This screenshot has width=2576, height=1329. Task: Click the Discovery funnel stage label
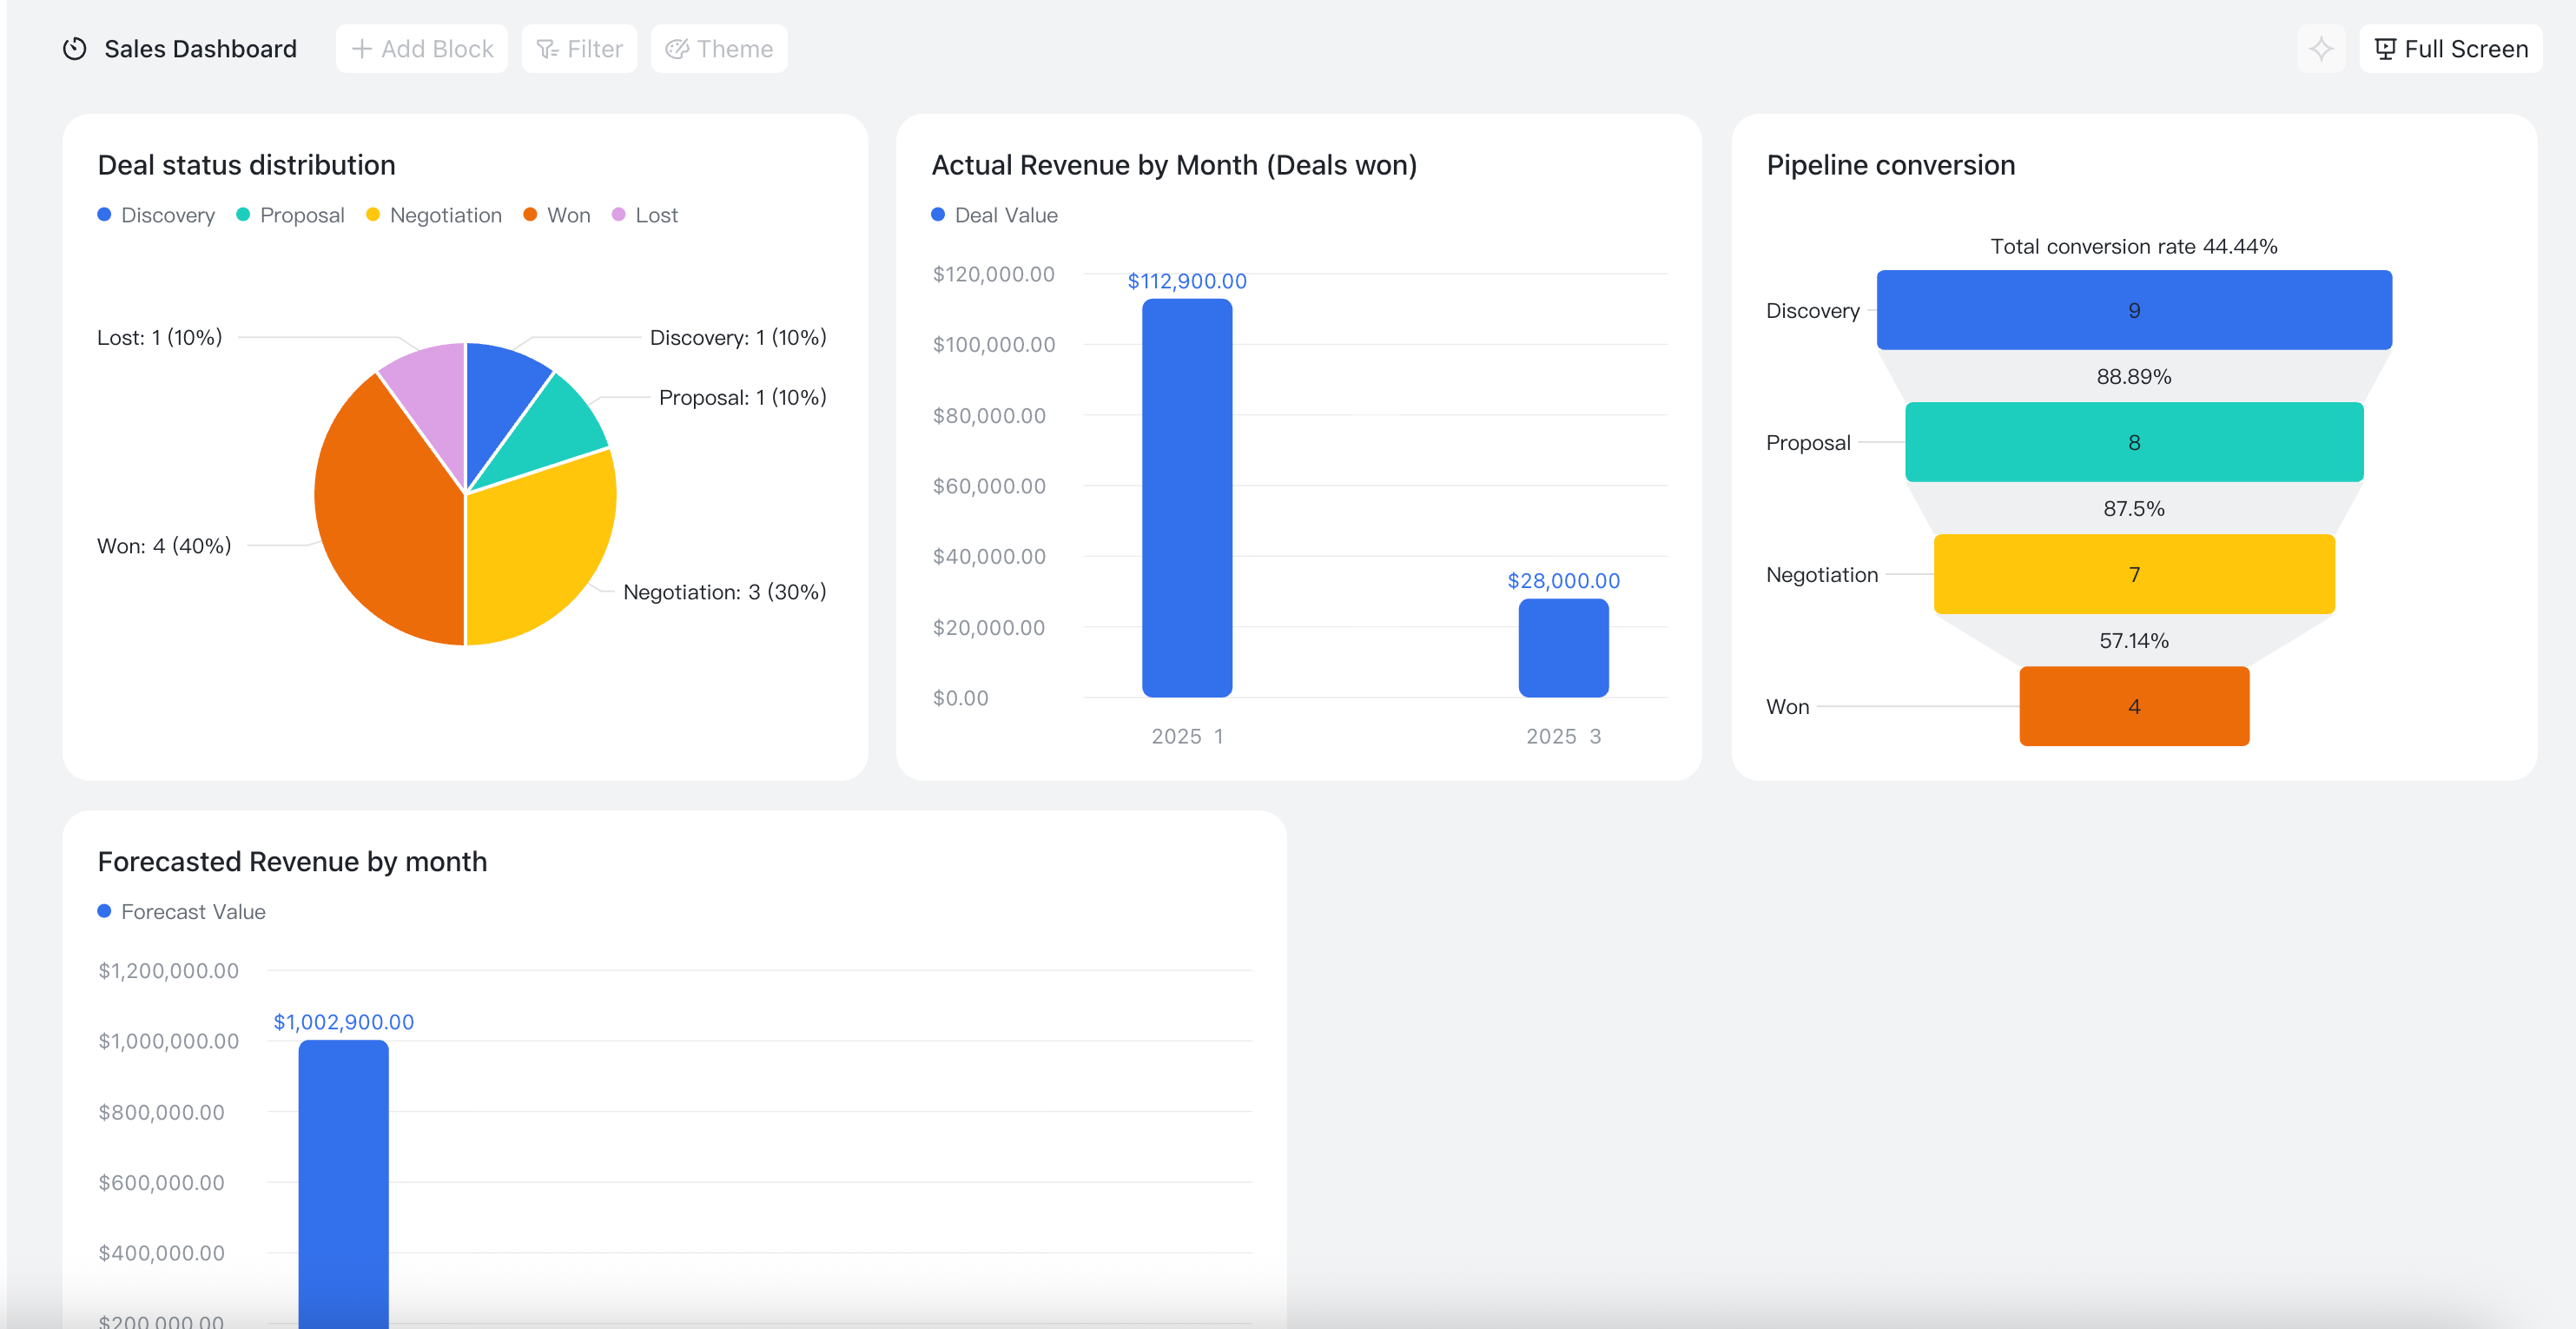tap(1812, 310)
